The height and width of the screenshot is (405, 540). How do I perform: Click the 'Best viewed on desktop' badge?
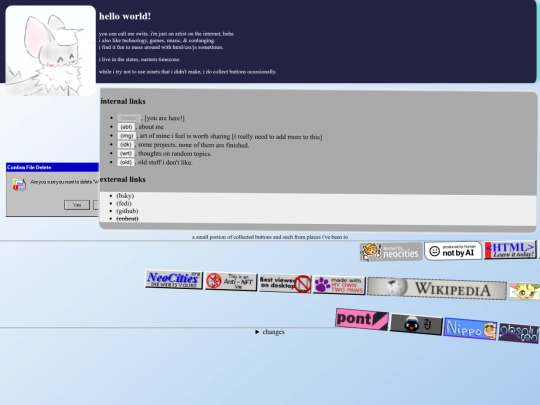[285, 283]
